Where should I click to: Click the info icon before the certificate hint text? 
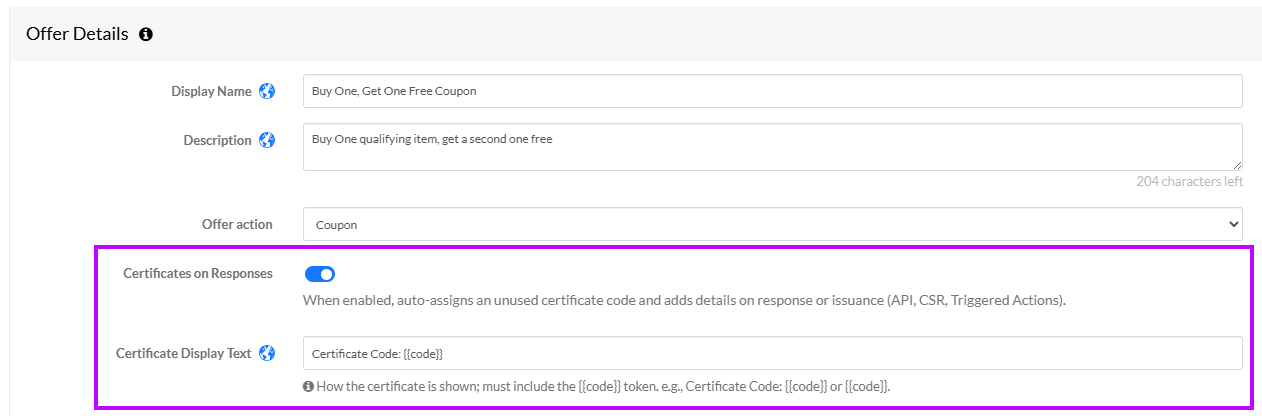[x=308, y=386]
